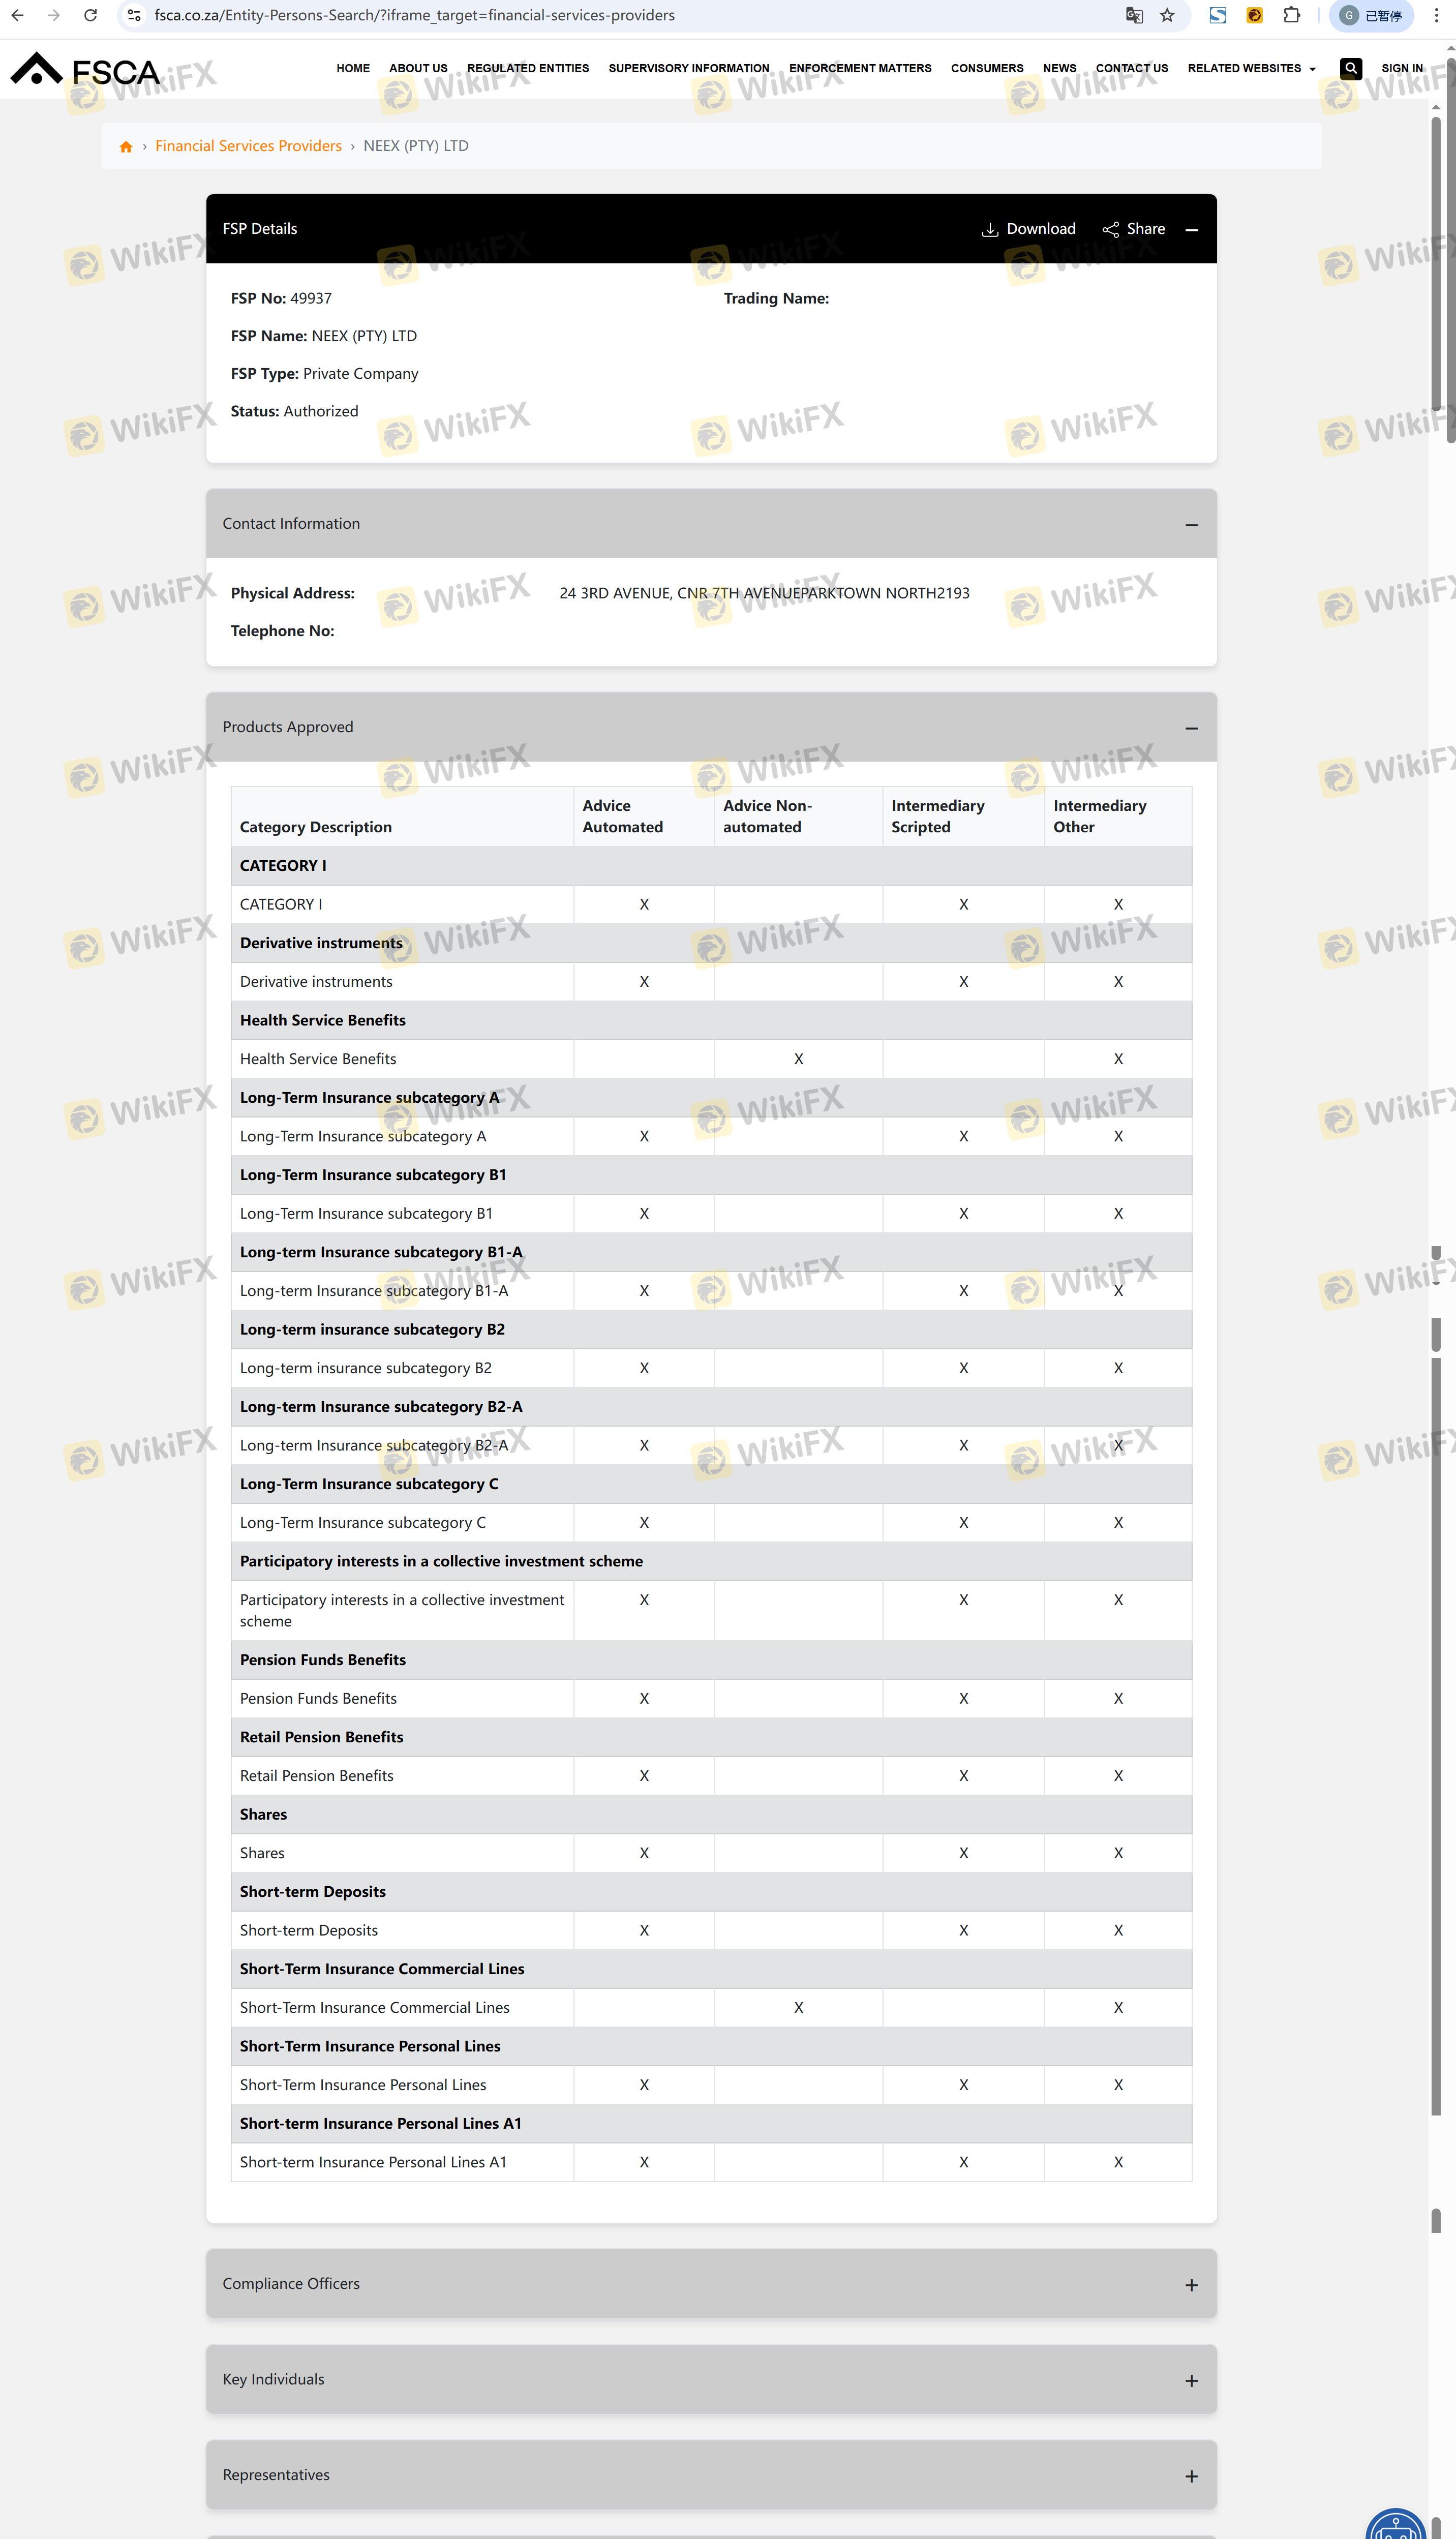This screenshot has height=2539, width=1456.
Task: Expand the Representatives section
Action: coord(1191,2476)
